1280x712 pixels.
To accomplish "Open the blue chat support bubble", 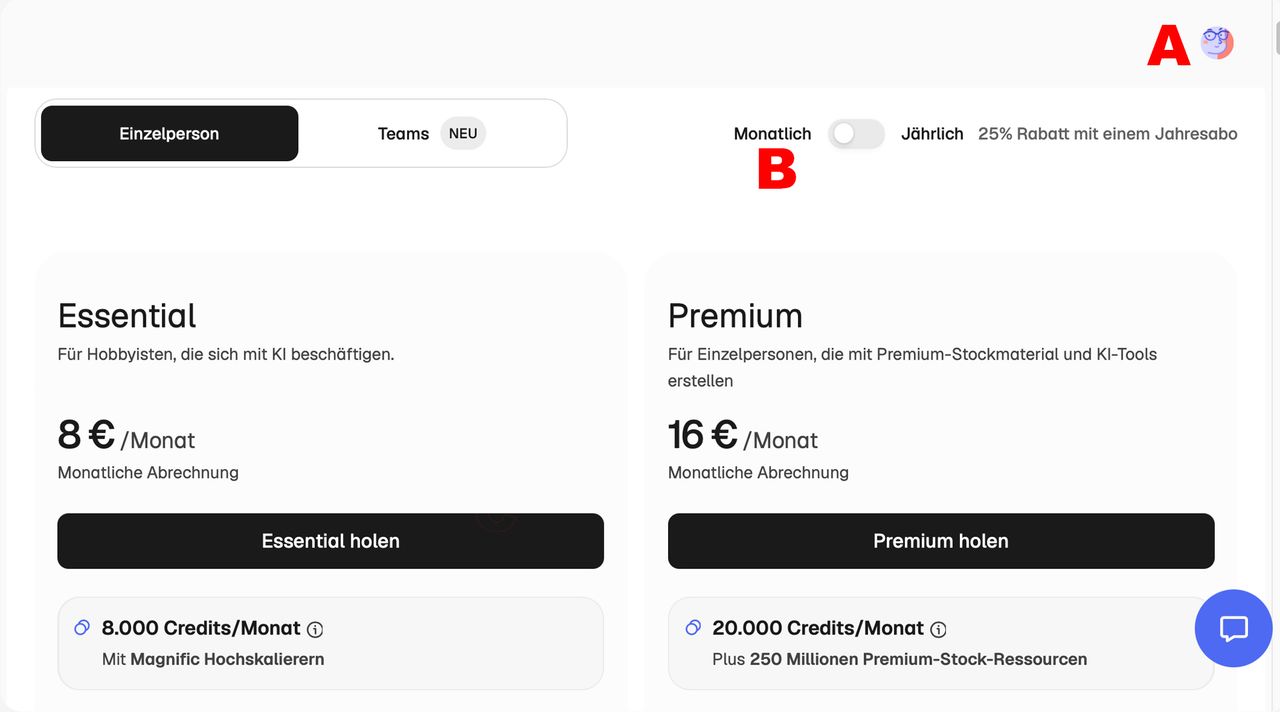I will click(1234, 628).
